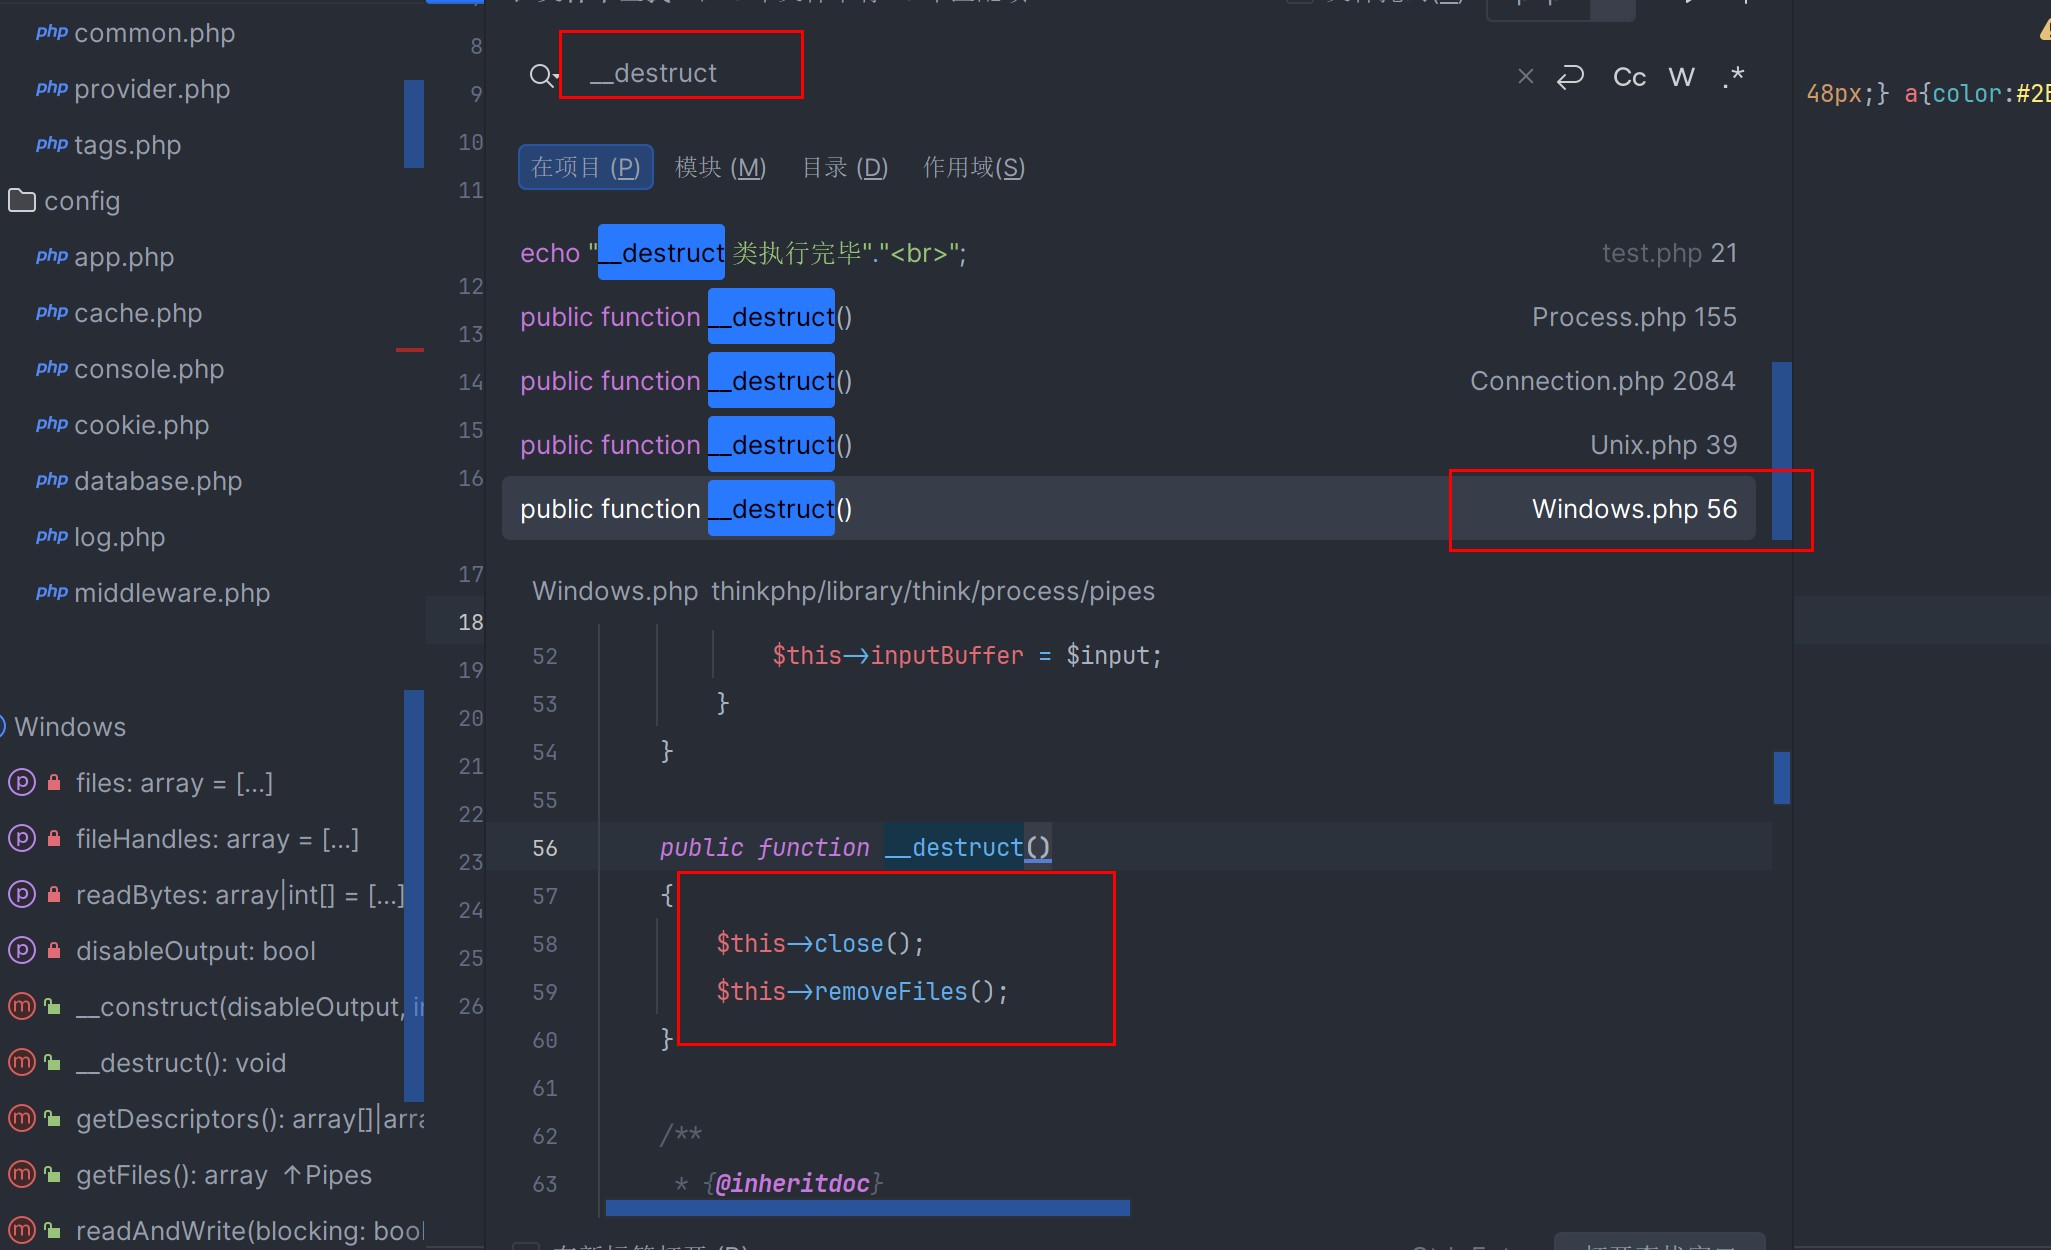Click php icon beside common.php
This screenshot has width=2051, height=1250.
[52, 32]
